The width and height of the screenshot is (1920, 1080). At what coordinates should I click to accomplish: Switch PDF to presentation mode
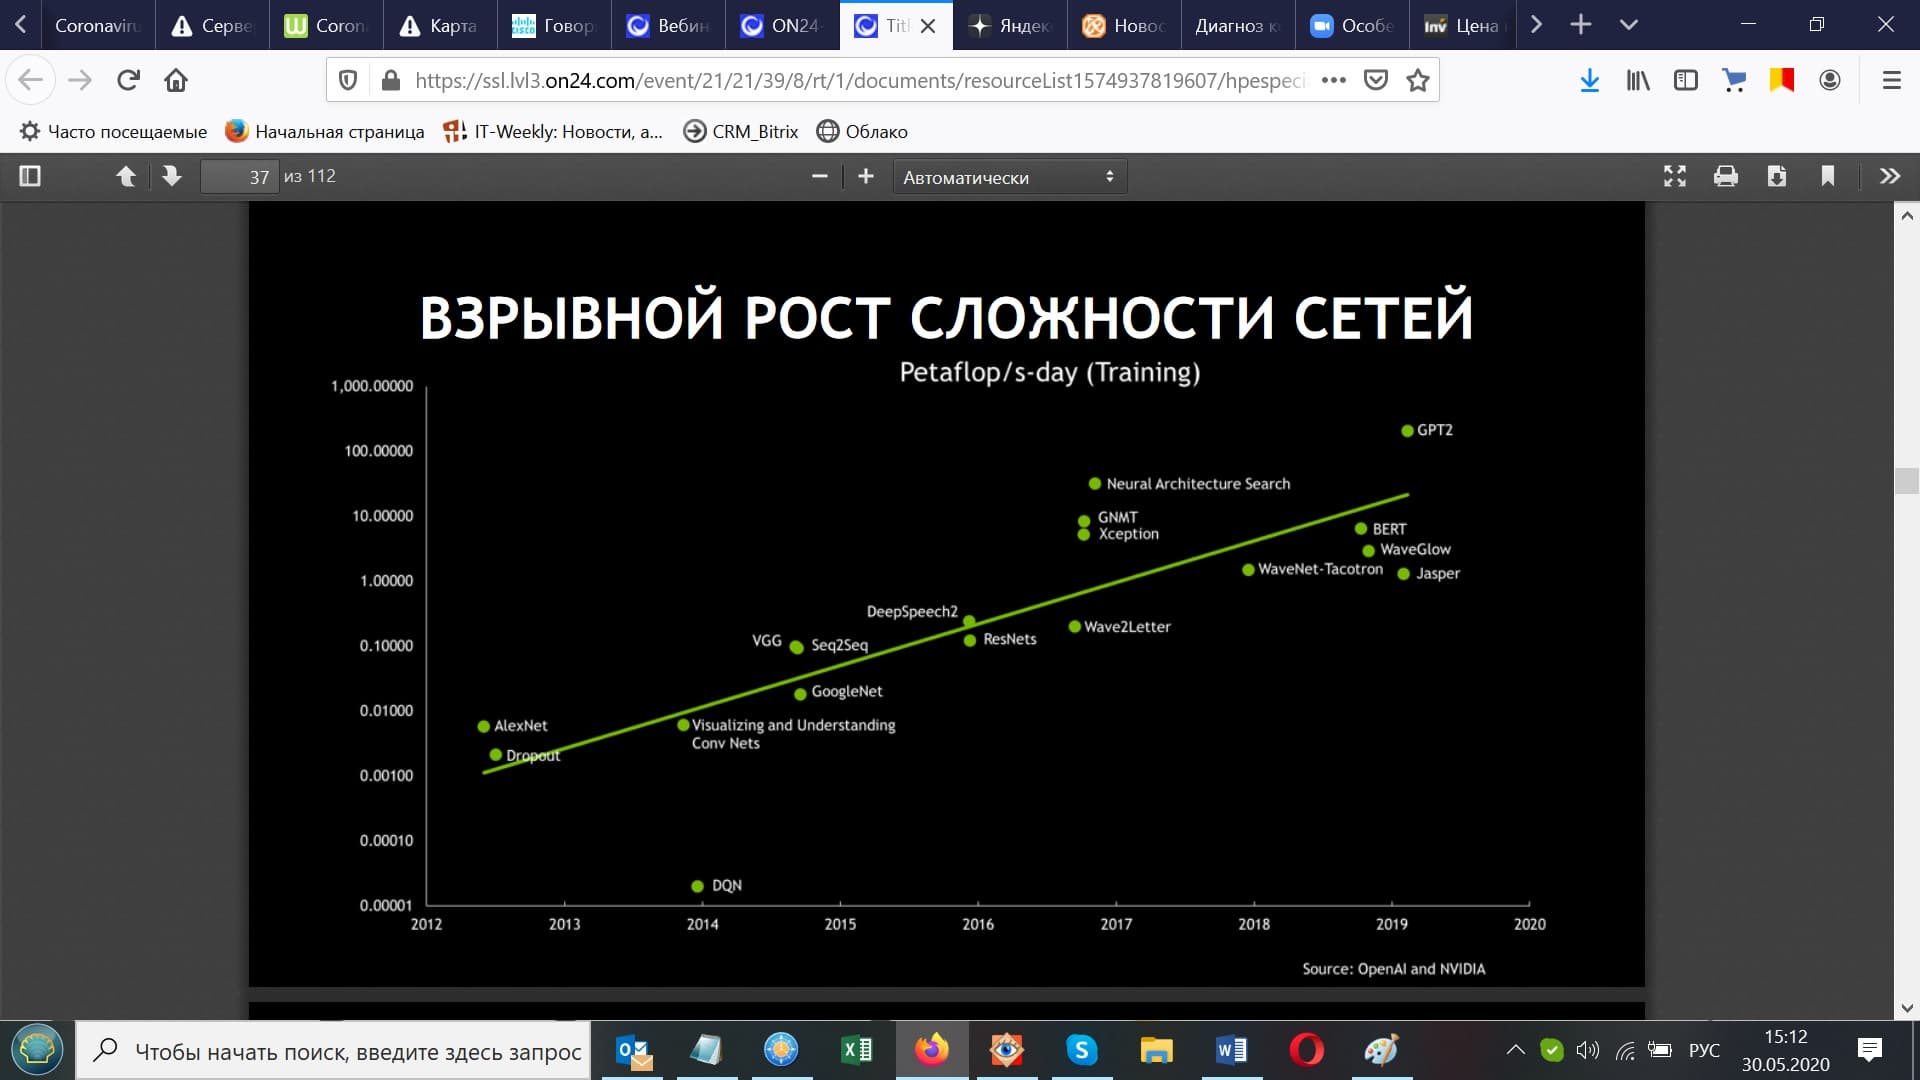(x=1675, y=177)
